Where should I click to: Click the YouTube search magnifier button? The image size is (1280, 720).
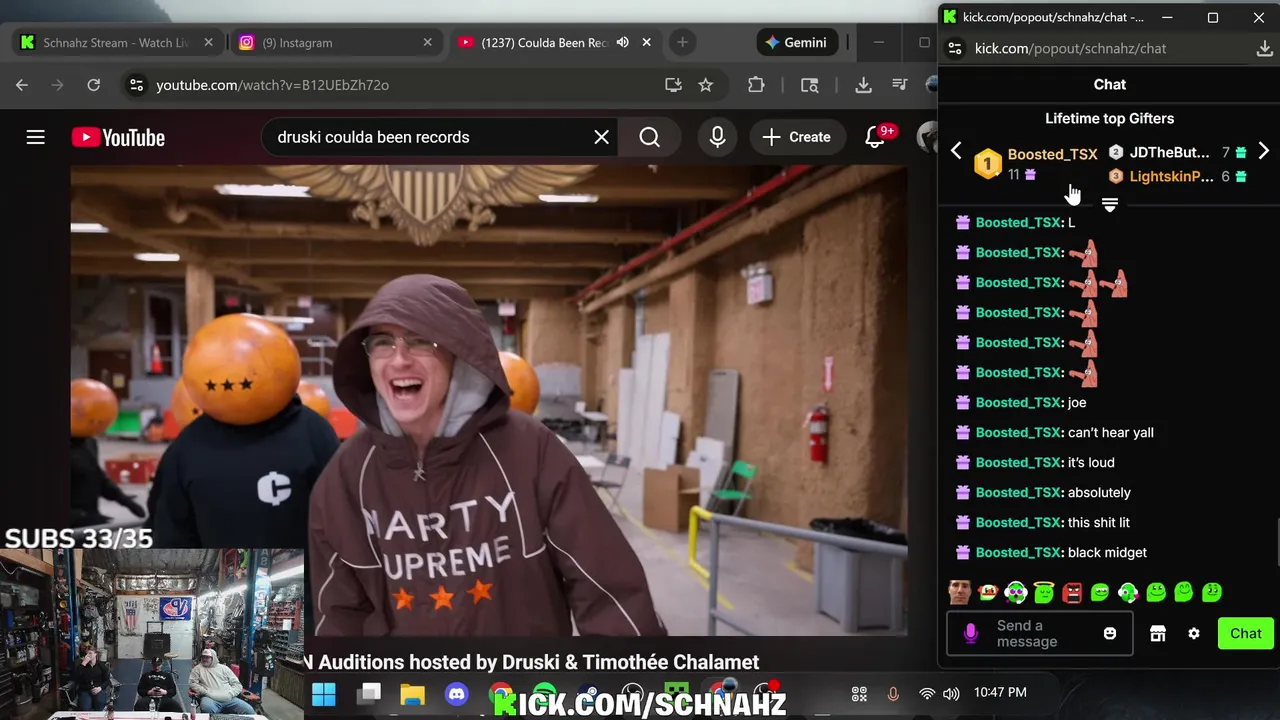[650, 137]
